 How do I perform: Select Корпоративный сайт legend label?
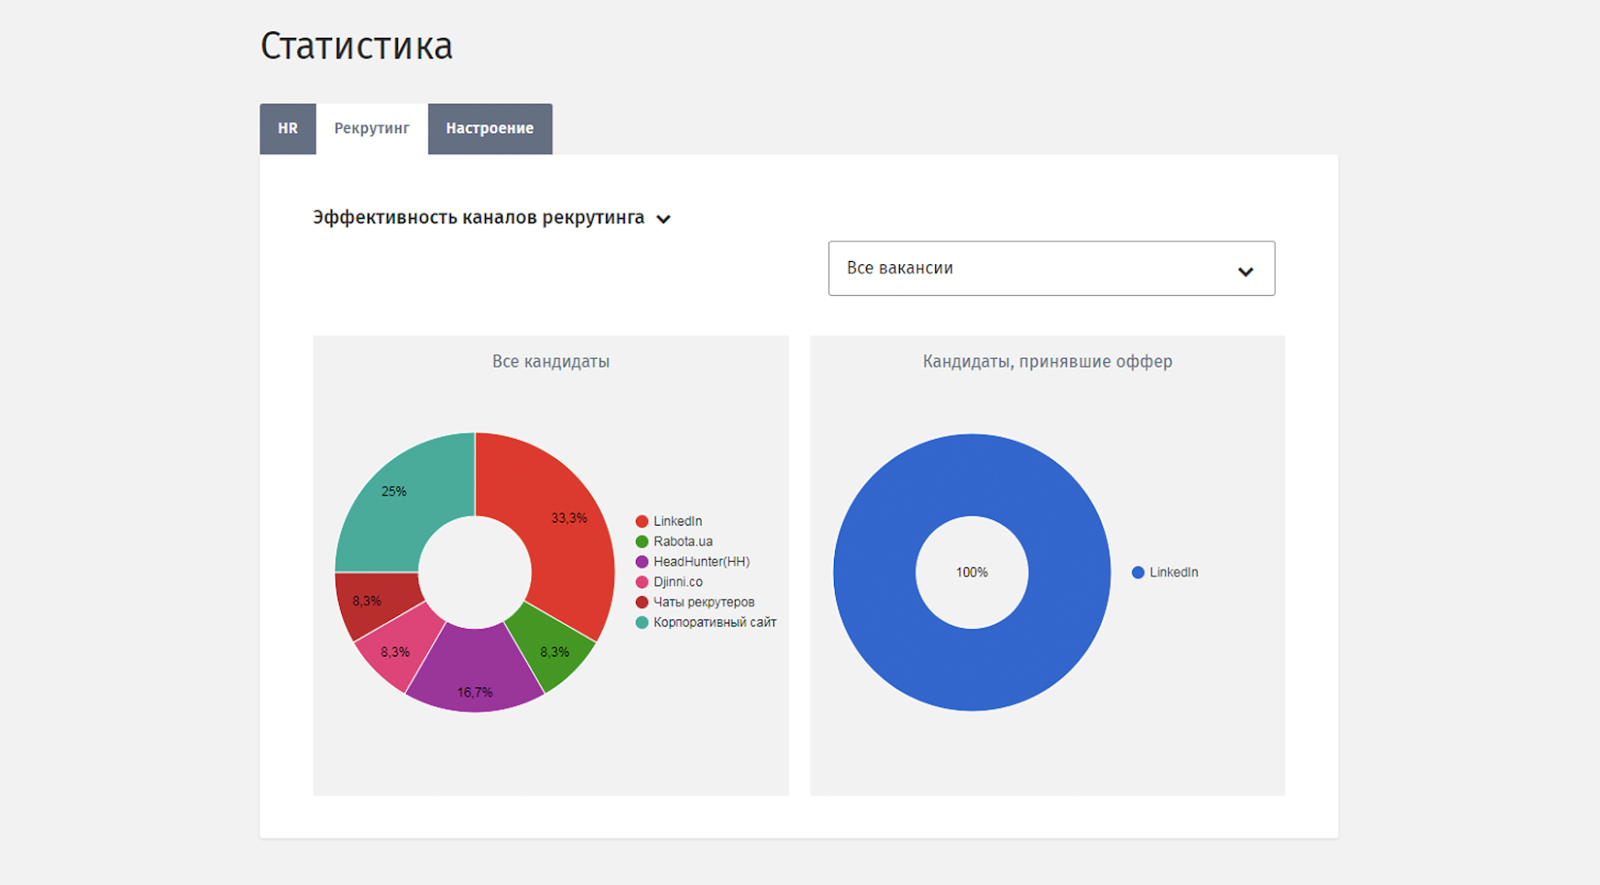(715, 622)
